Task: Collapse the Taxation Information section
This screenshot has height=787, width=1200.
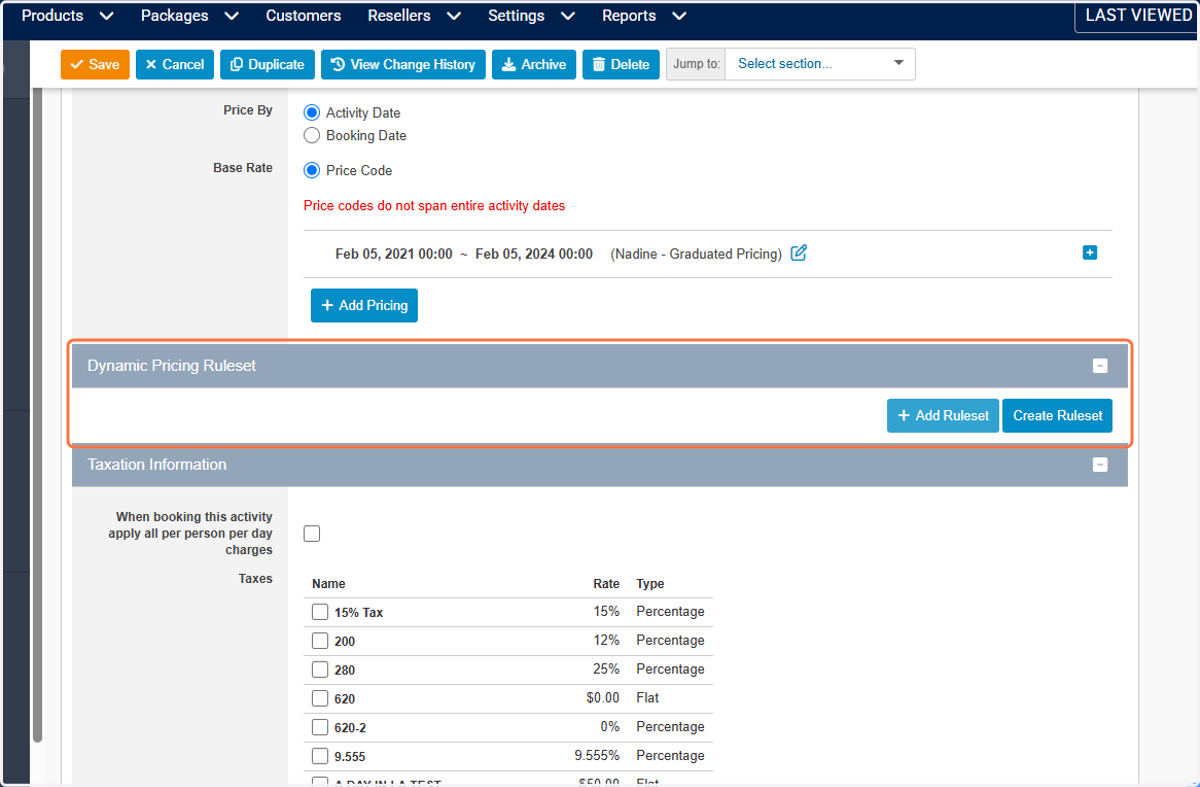Action: pyautogui.click(x=1100, y=464)
